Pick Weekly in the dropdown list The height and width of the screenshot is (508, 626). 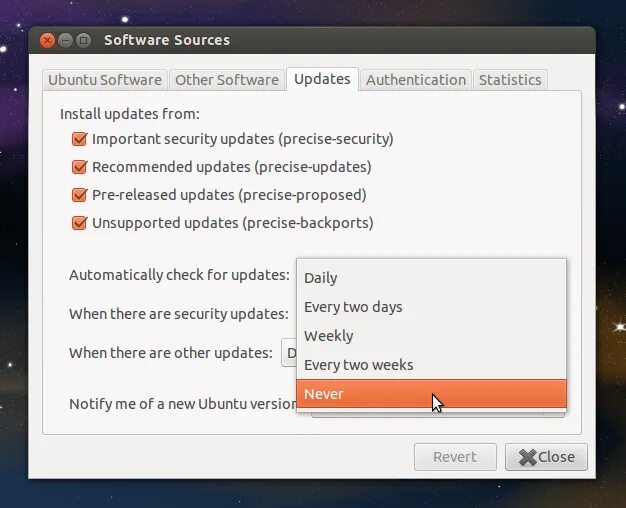(x=431, y=336)
